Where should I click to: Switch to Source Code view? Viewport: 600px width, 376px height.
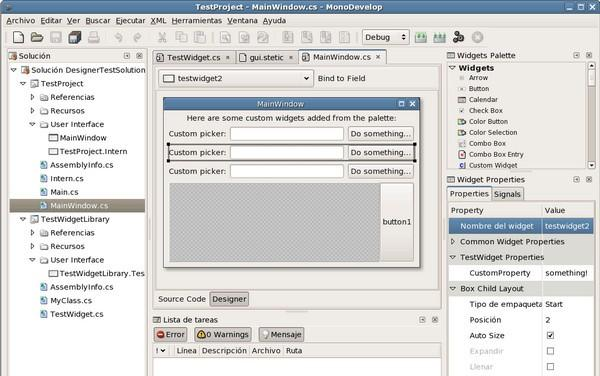coord(182,299)
